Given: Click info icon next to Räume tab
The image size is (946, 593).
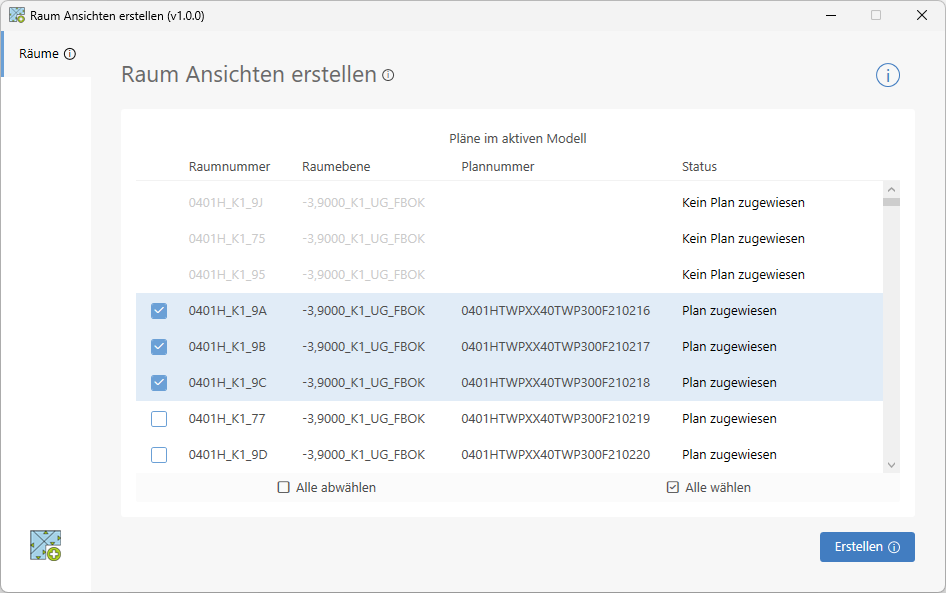Looking at the screenshot, I should pos(70,54).
